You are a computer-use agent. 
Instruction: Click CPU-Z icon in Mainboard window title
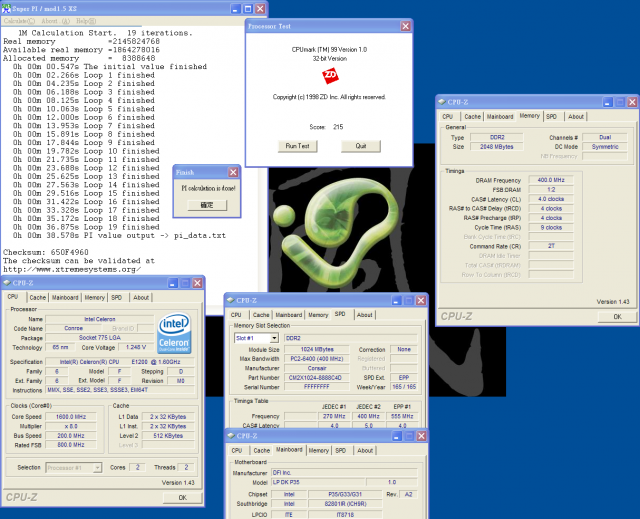point(231,435)
